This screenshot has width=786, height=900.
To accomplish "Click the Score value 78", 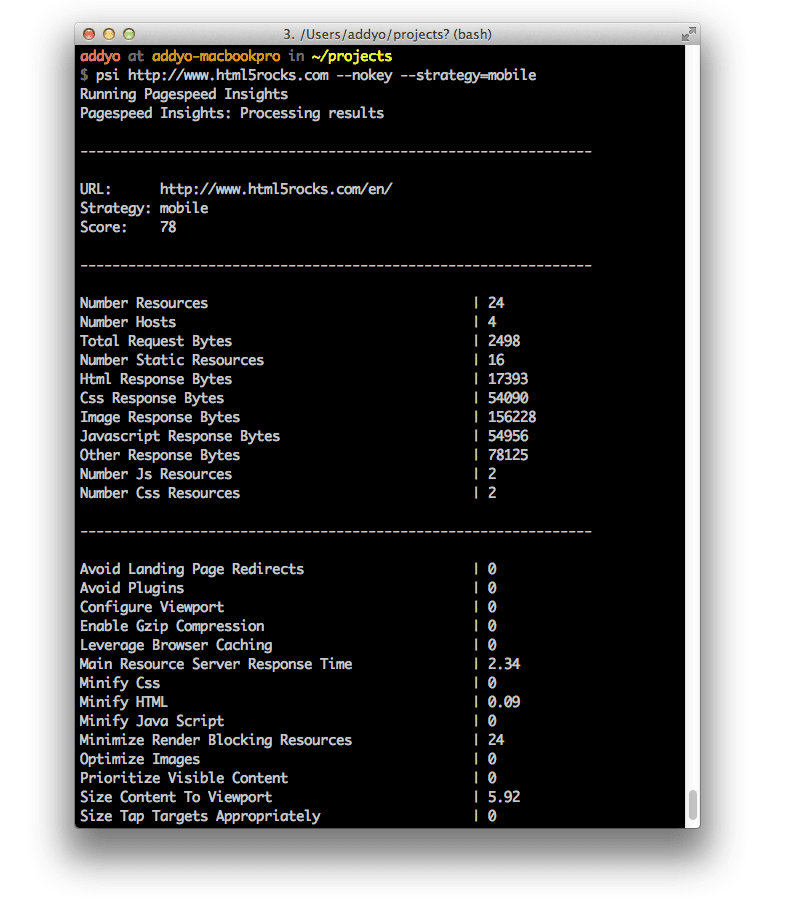I will 168,227.
